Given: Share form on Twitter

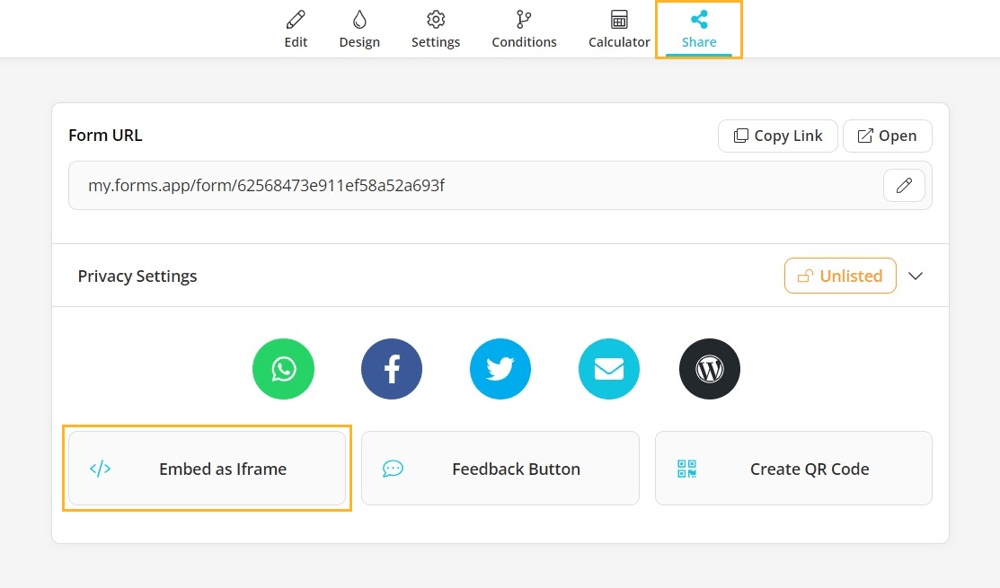Looking at the screenshot, I should (500, 369).
